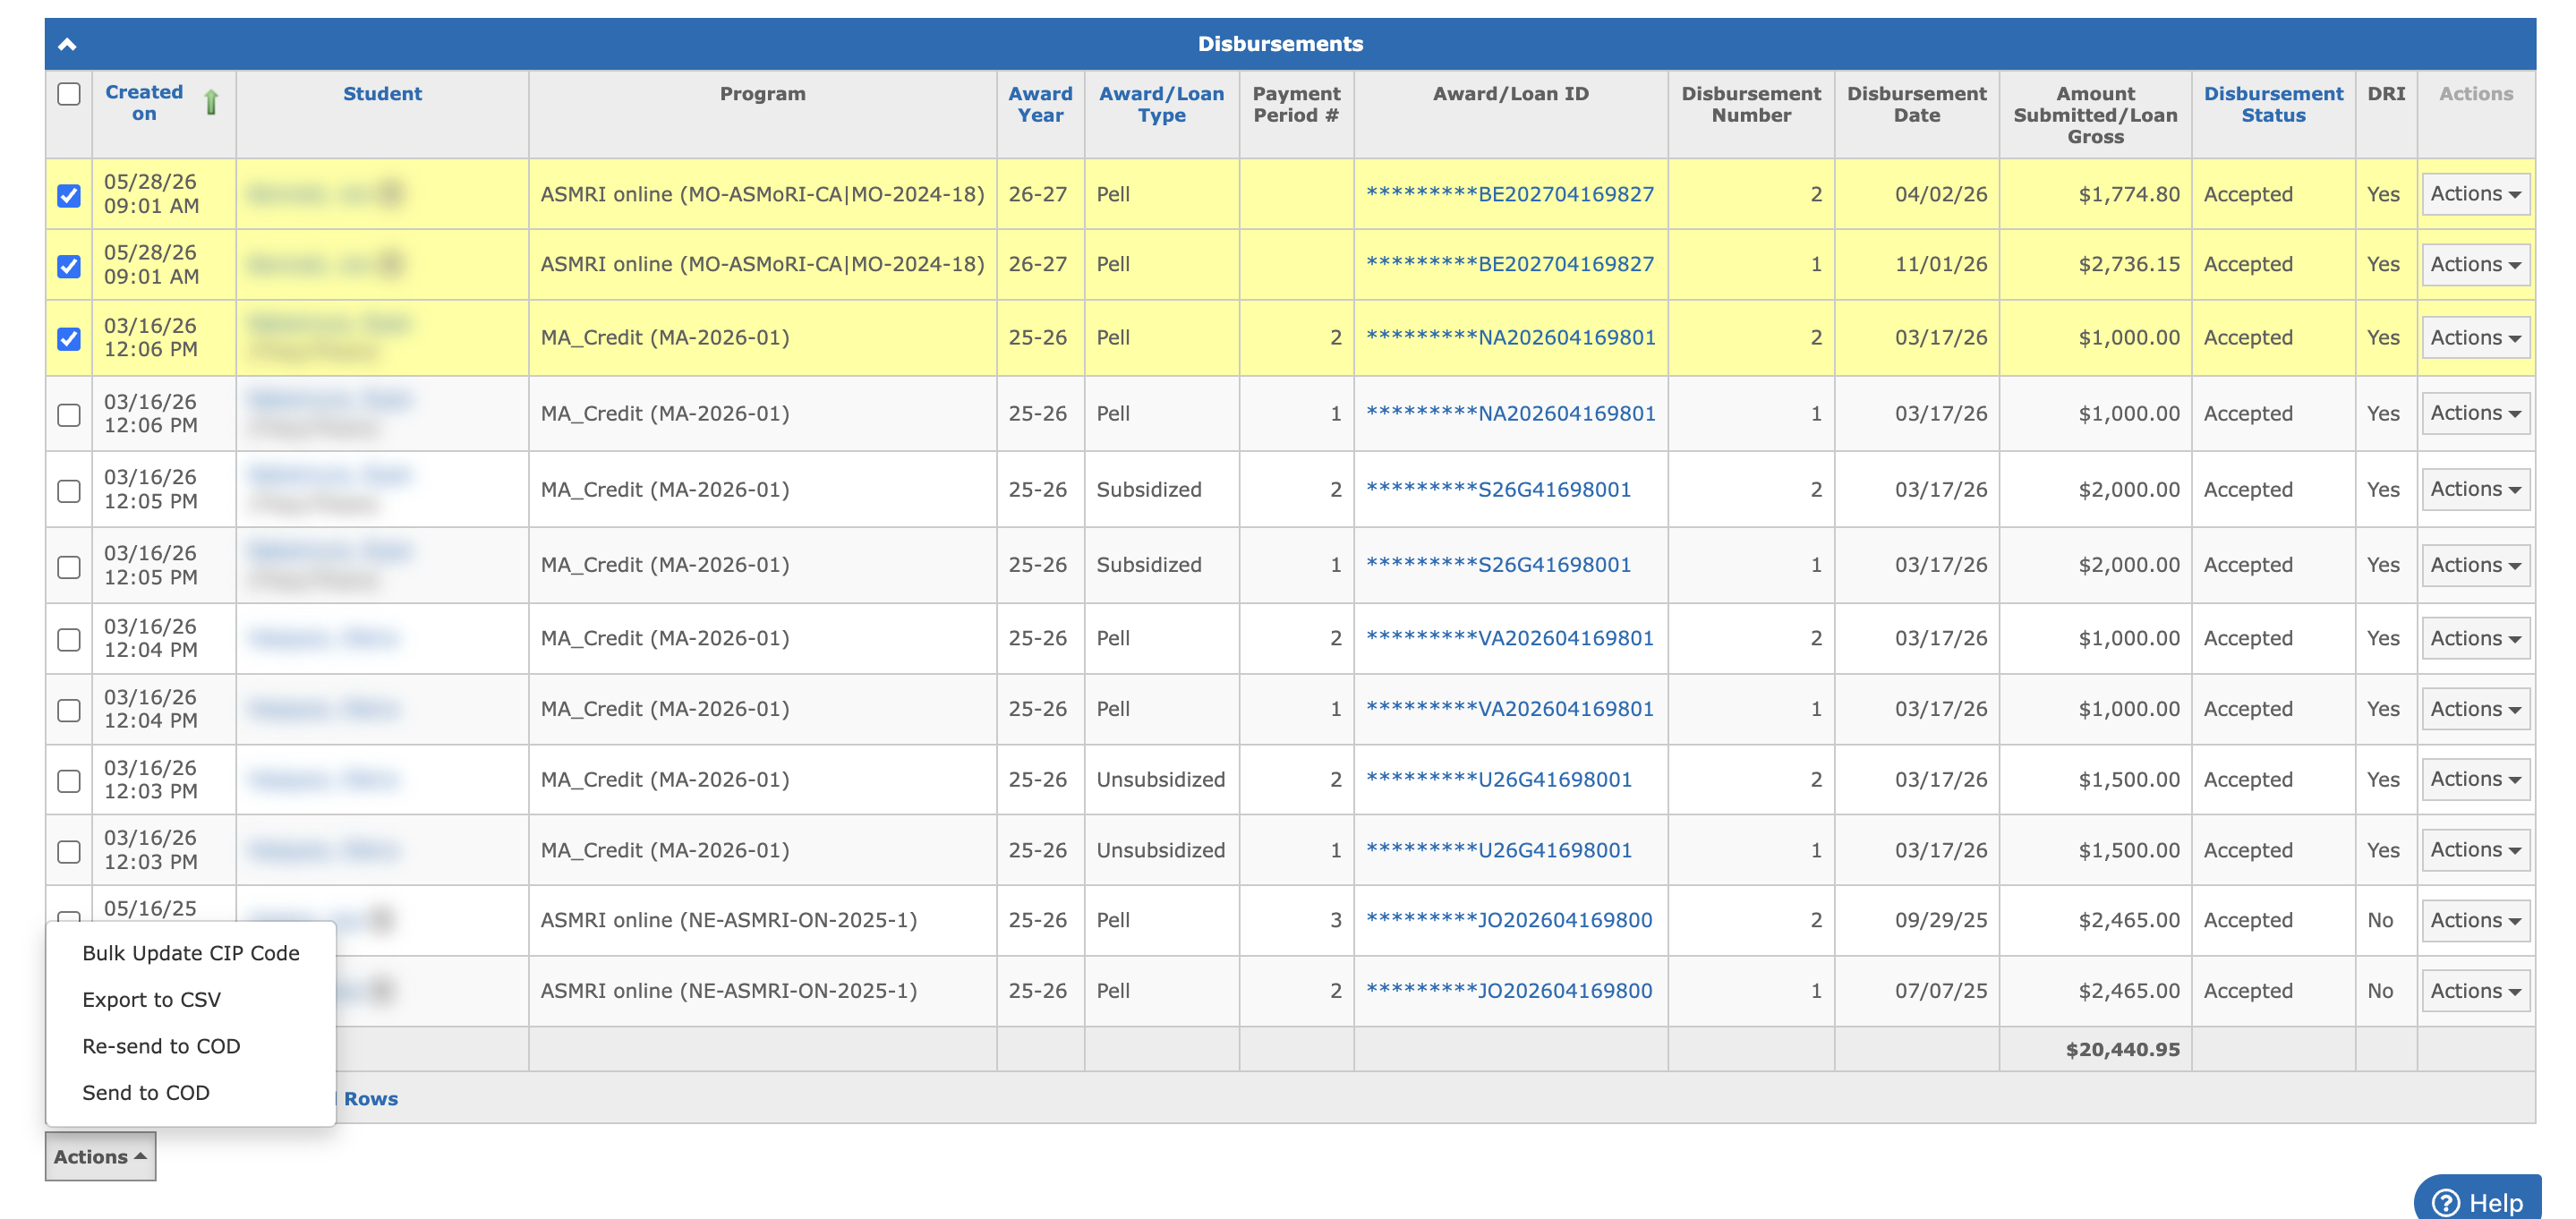Select Export to CSV option
The image size is (2576, 1219).
(x=152, y=999)
